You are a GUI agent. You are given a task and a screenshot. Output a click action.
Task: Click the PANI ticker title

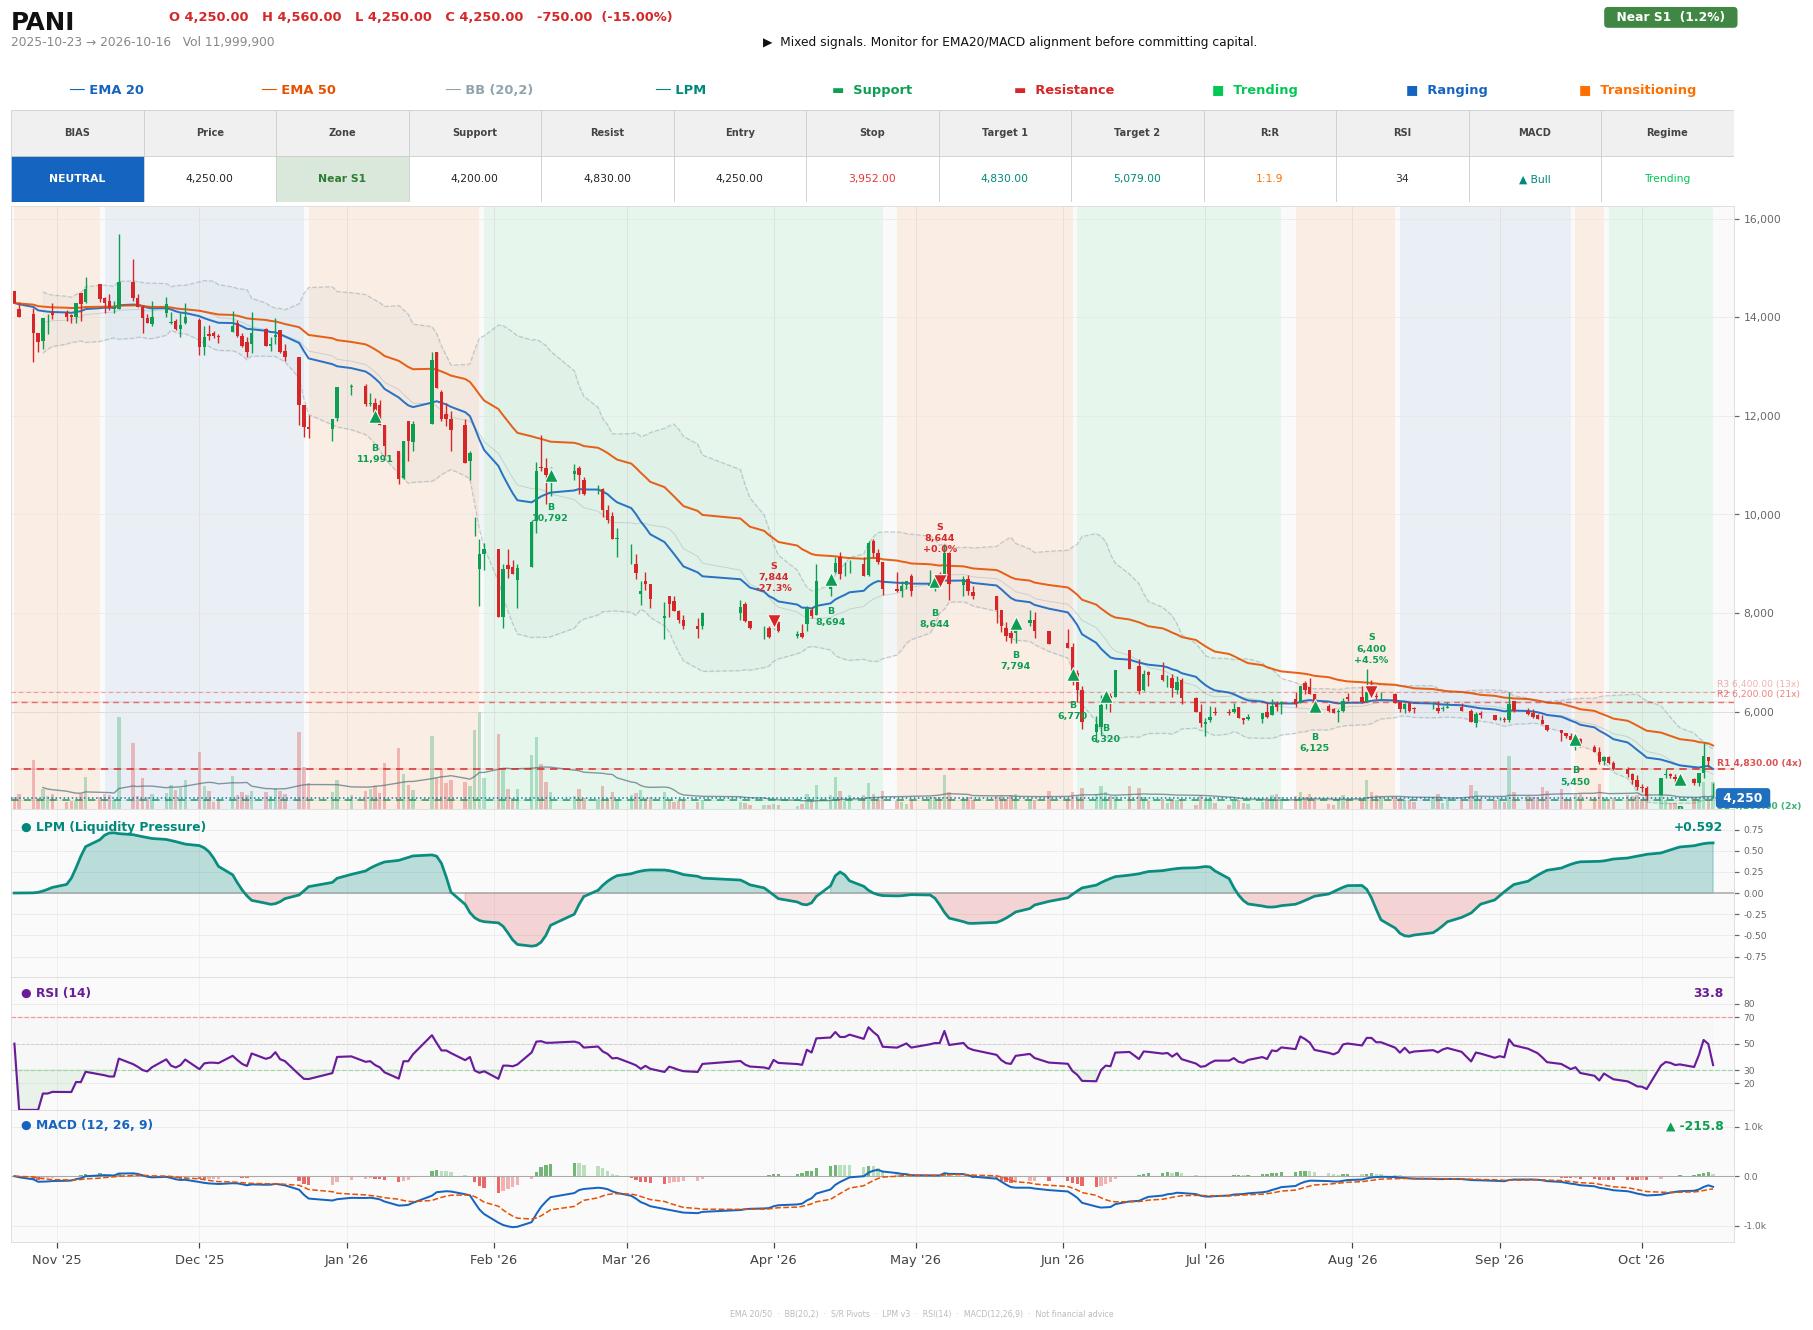42,22
